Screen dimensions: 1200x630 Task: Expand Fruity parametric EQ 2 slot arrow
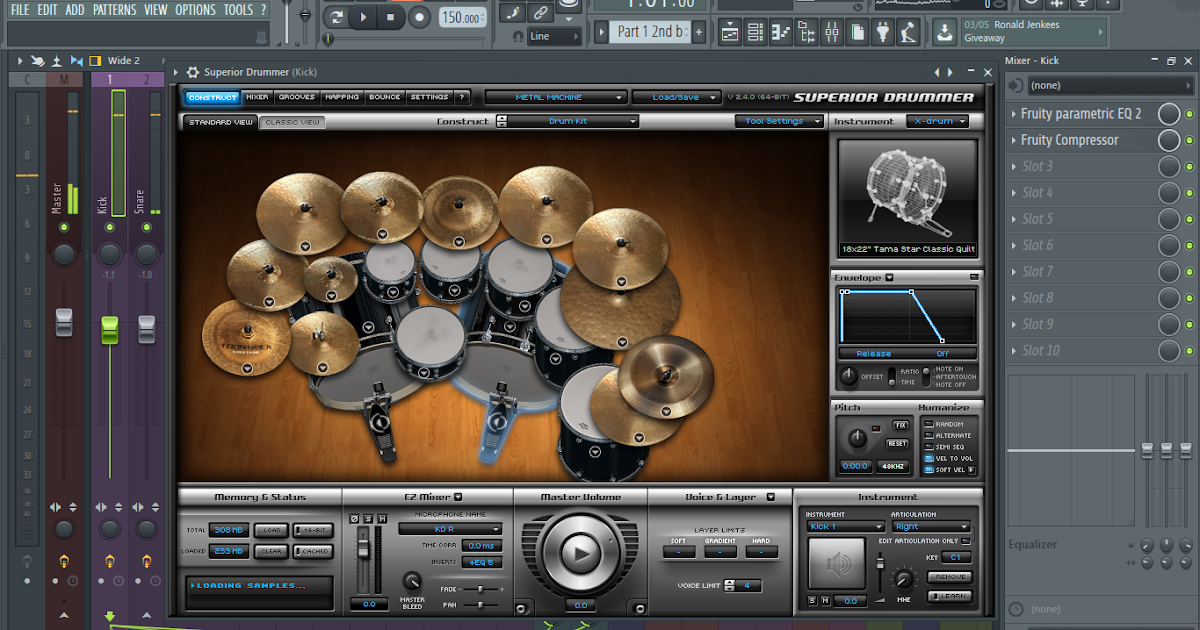point(1014,114)
